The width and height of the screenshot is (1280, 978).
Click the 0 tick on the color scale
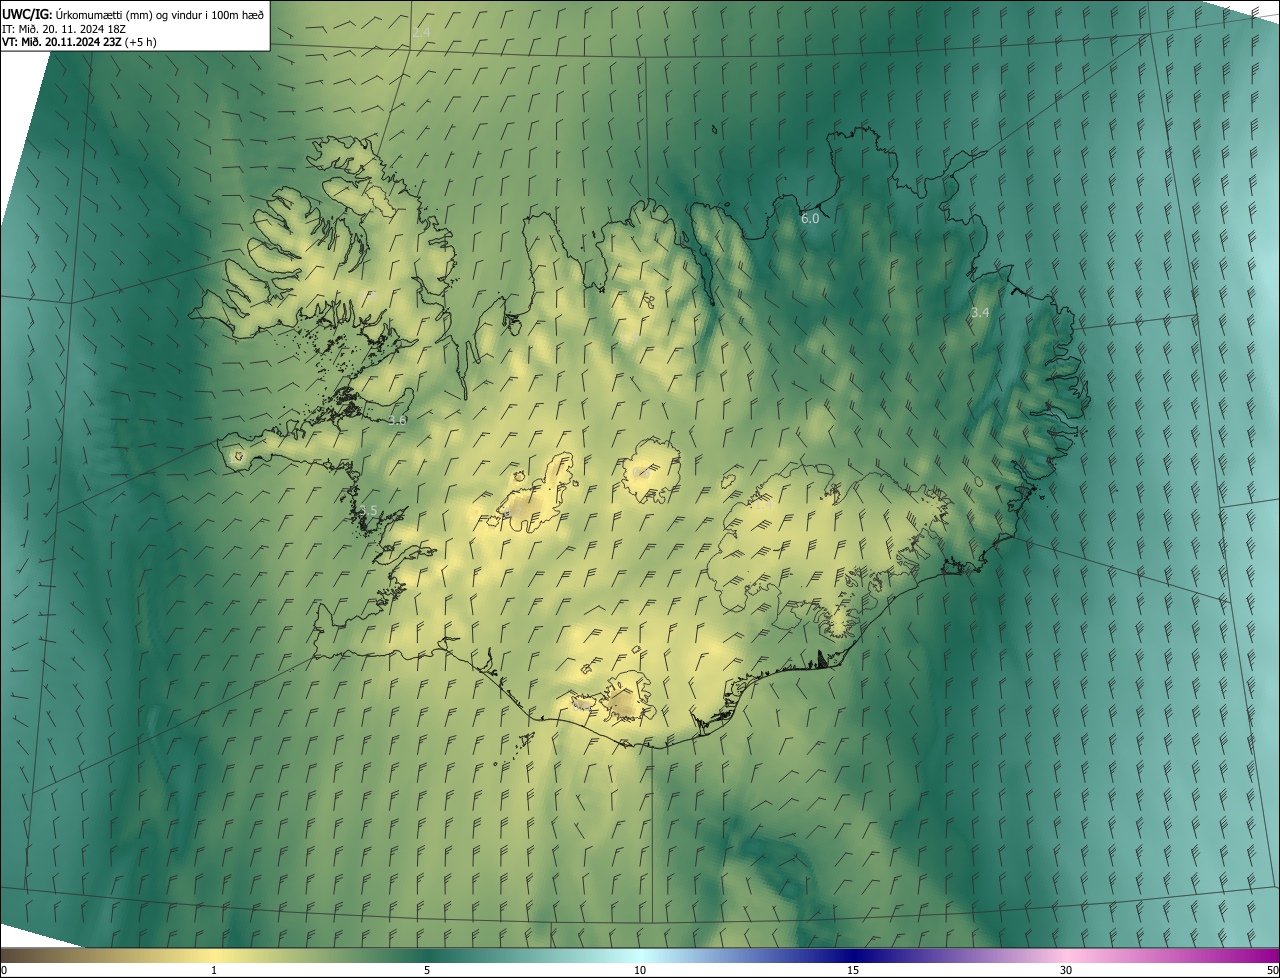(4, 971)
